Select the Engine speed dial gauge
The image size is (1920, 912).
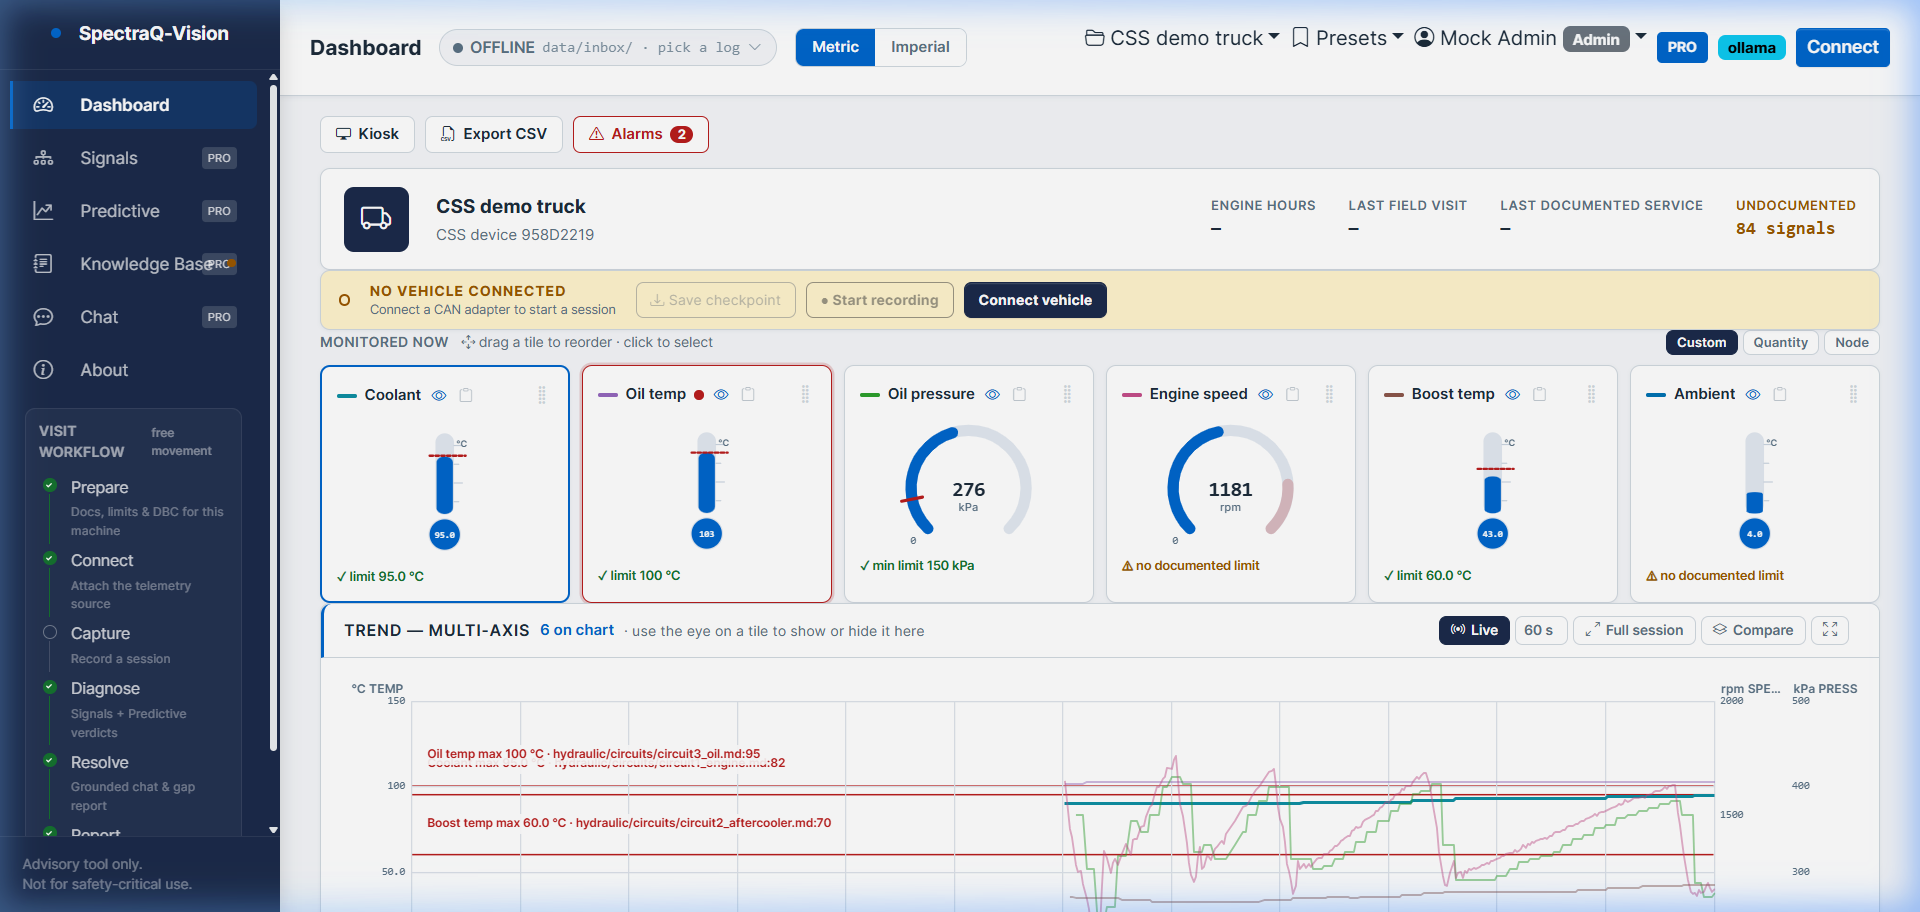[x=1231, y=484]
